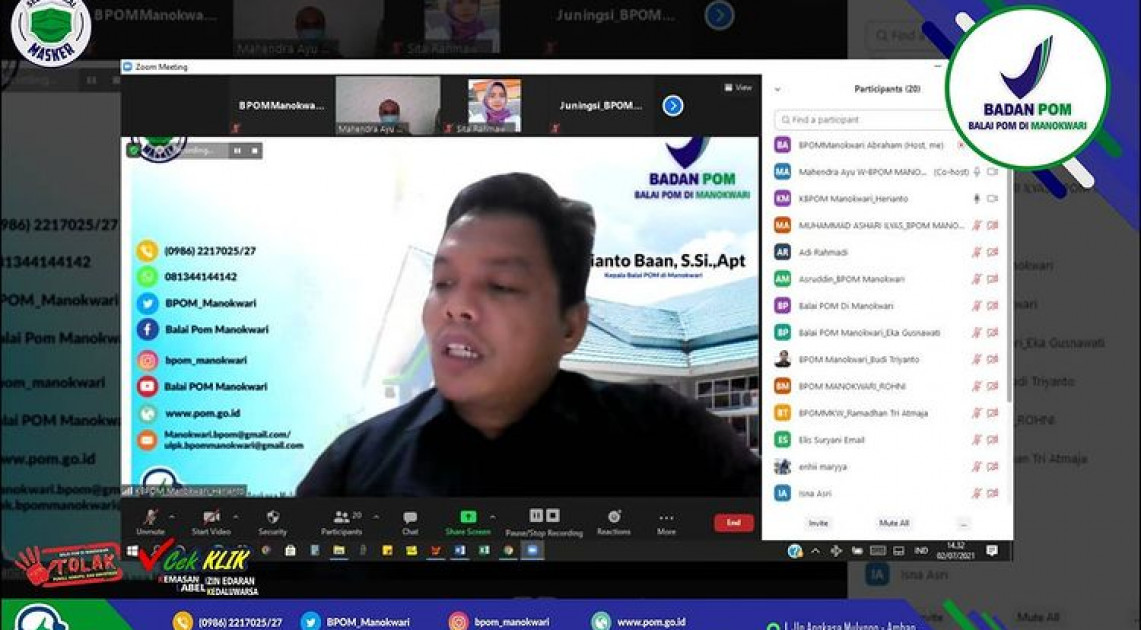Expand the arrow beside toolbar Participants button
The height and width of the screenshot is (630, 1141).
pyautogui.click(x=376, y=517)
